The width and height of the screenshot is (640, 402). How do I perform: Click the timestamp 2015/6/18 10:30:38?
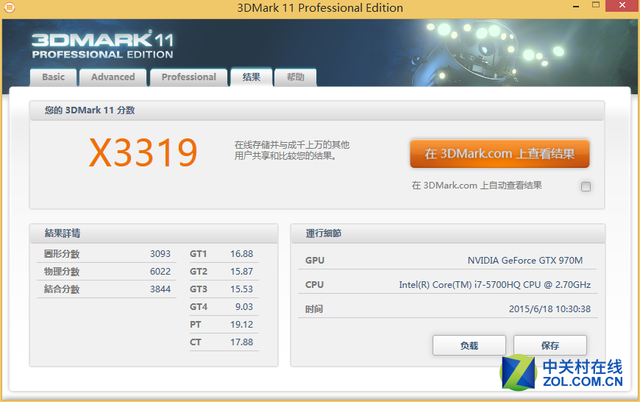(550, 309)
